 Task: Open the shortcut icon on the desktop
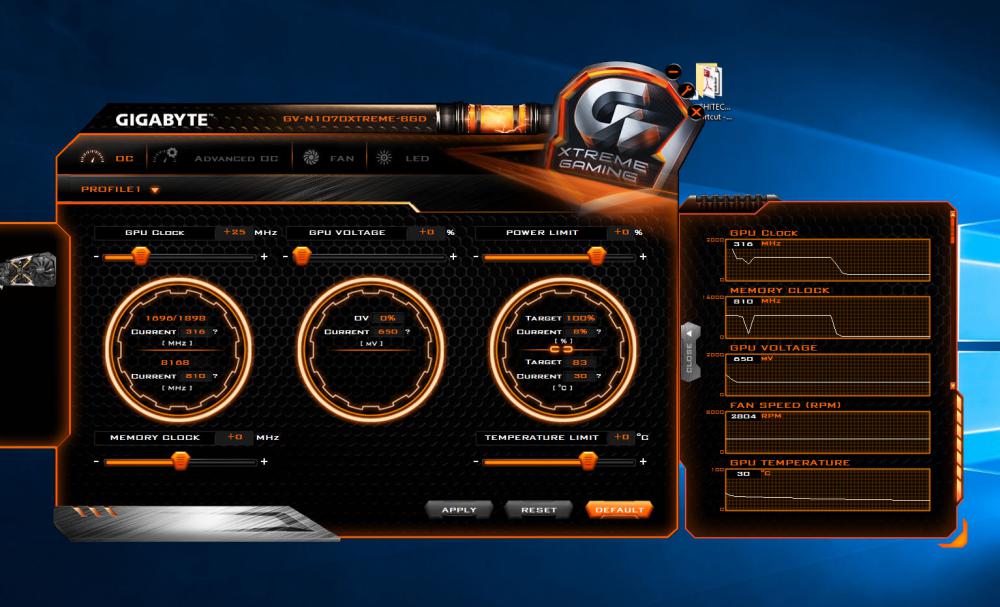[708, 80]
